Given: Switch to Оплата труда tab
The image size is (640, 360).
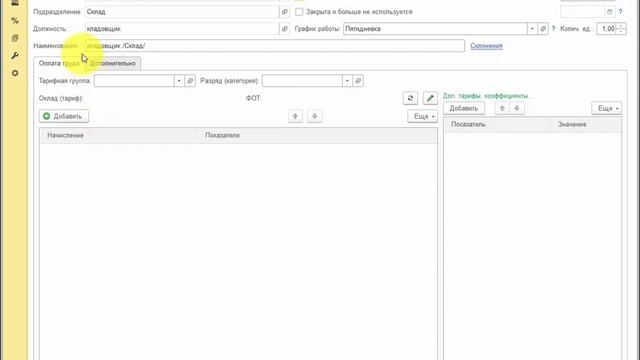Looking at the screenshot, I should (60, 63).
